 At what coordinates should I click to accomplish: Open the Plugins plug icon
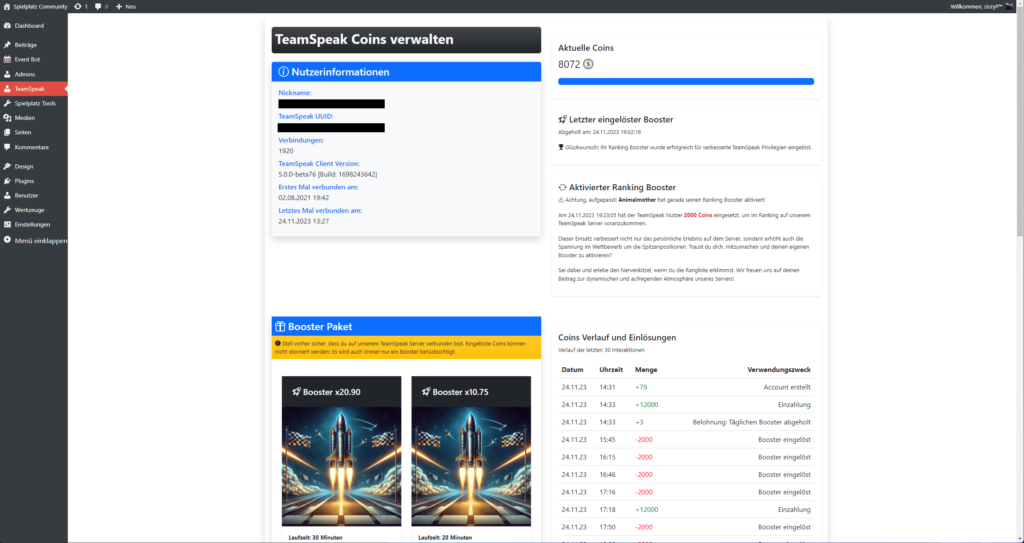click(x=7, y=181)
